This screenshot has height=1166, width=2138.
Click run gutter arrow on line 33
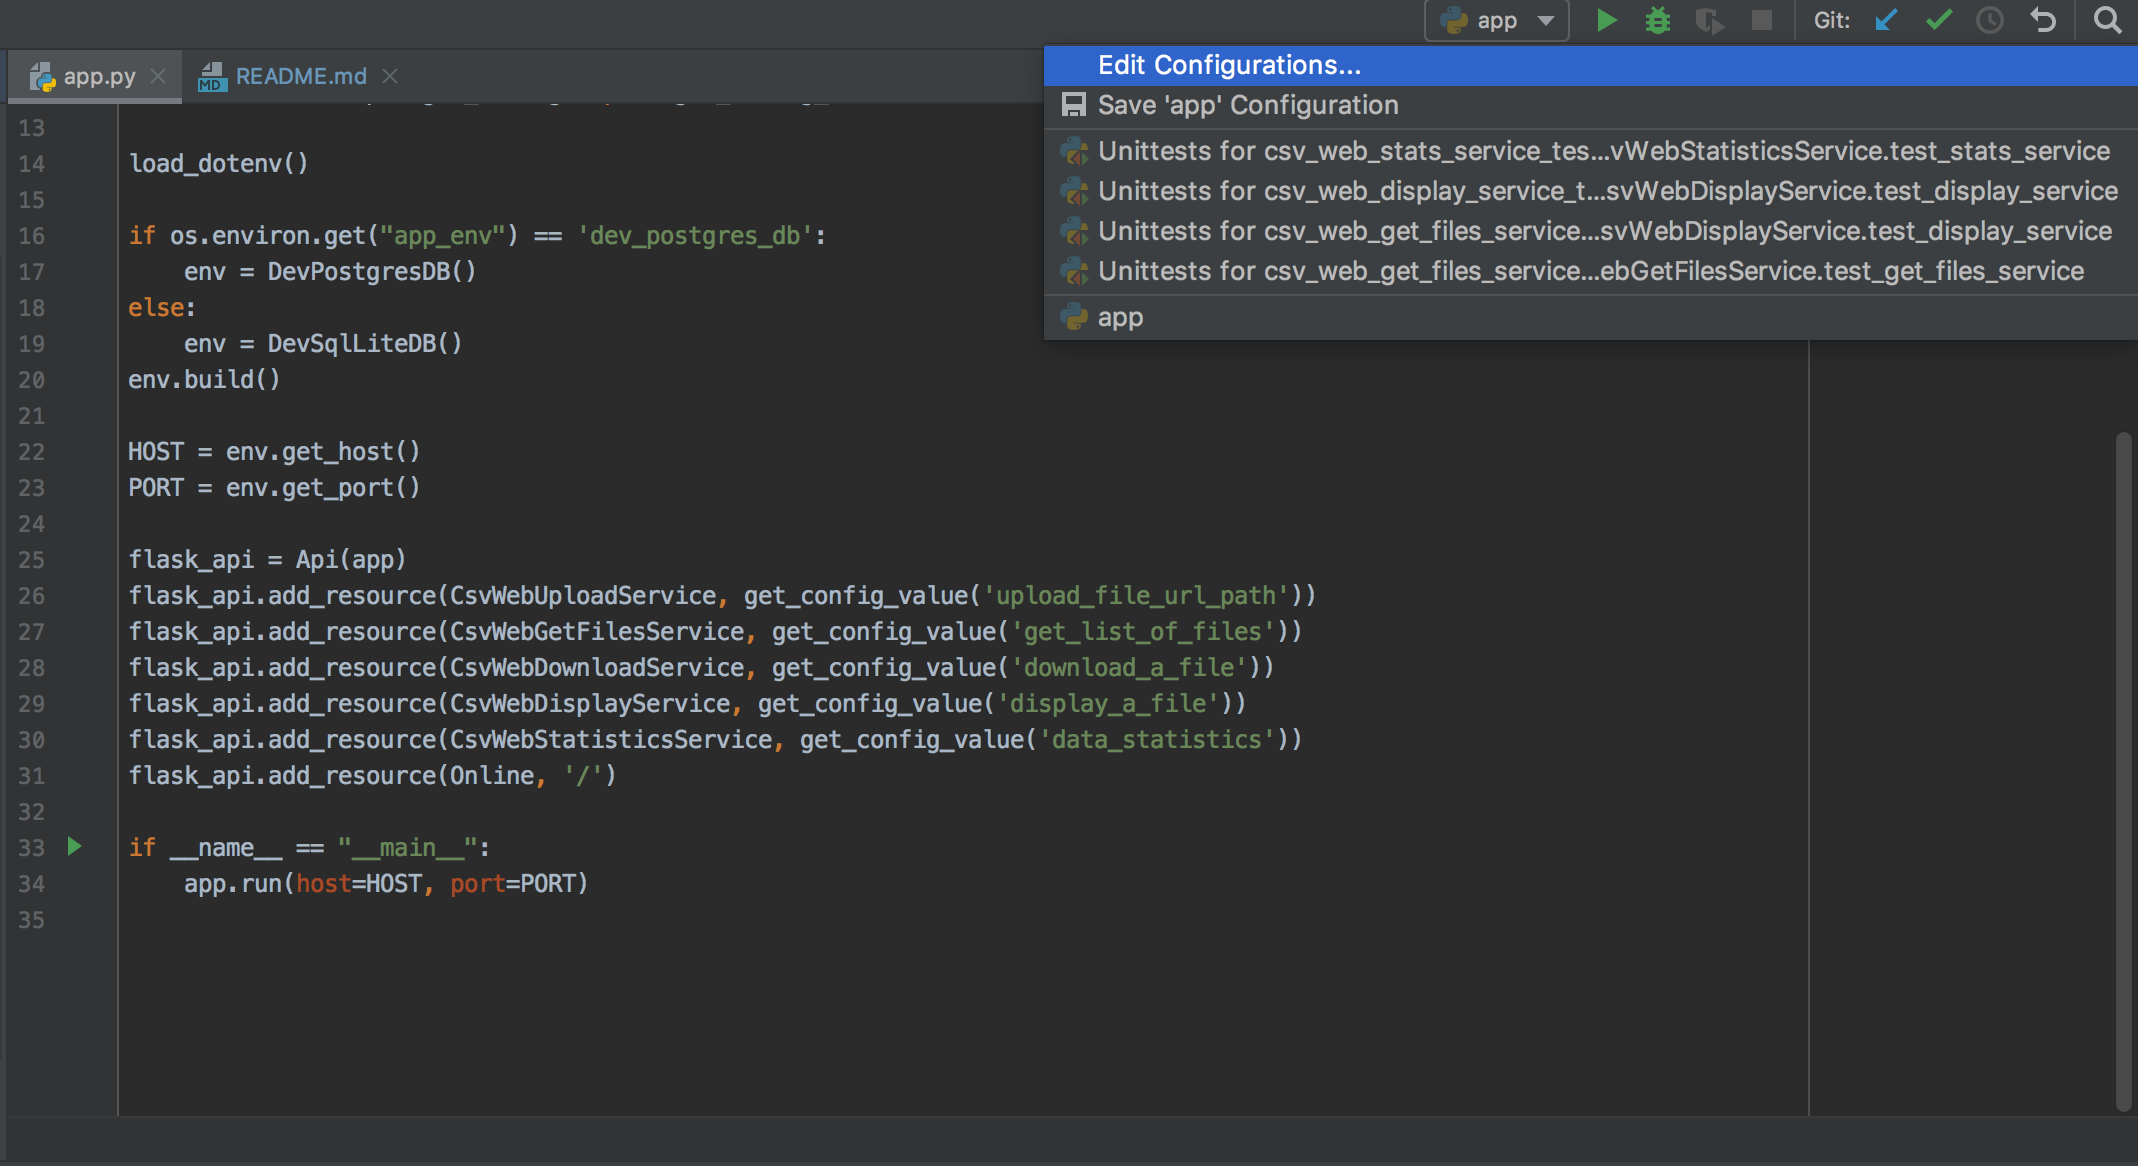coord(74,847)
